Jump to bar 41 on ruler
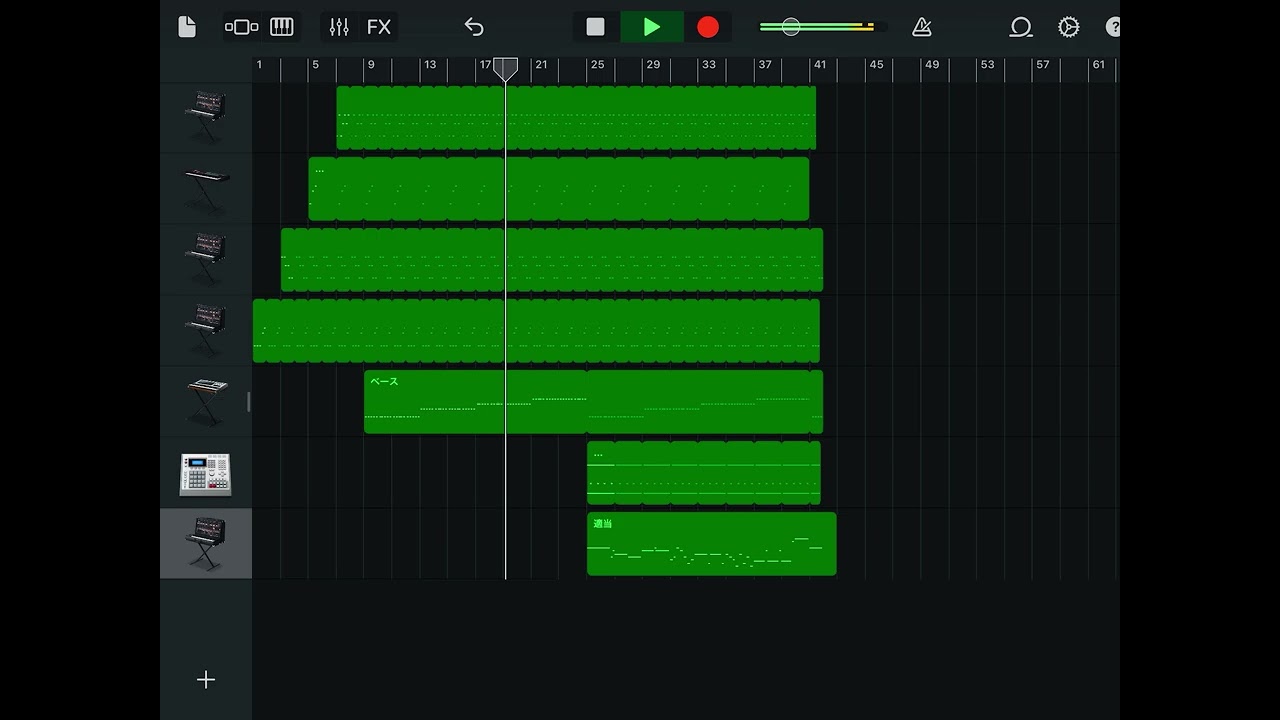 point(820,65)
